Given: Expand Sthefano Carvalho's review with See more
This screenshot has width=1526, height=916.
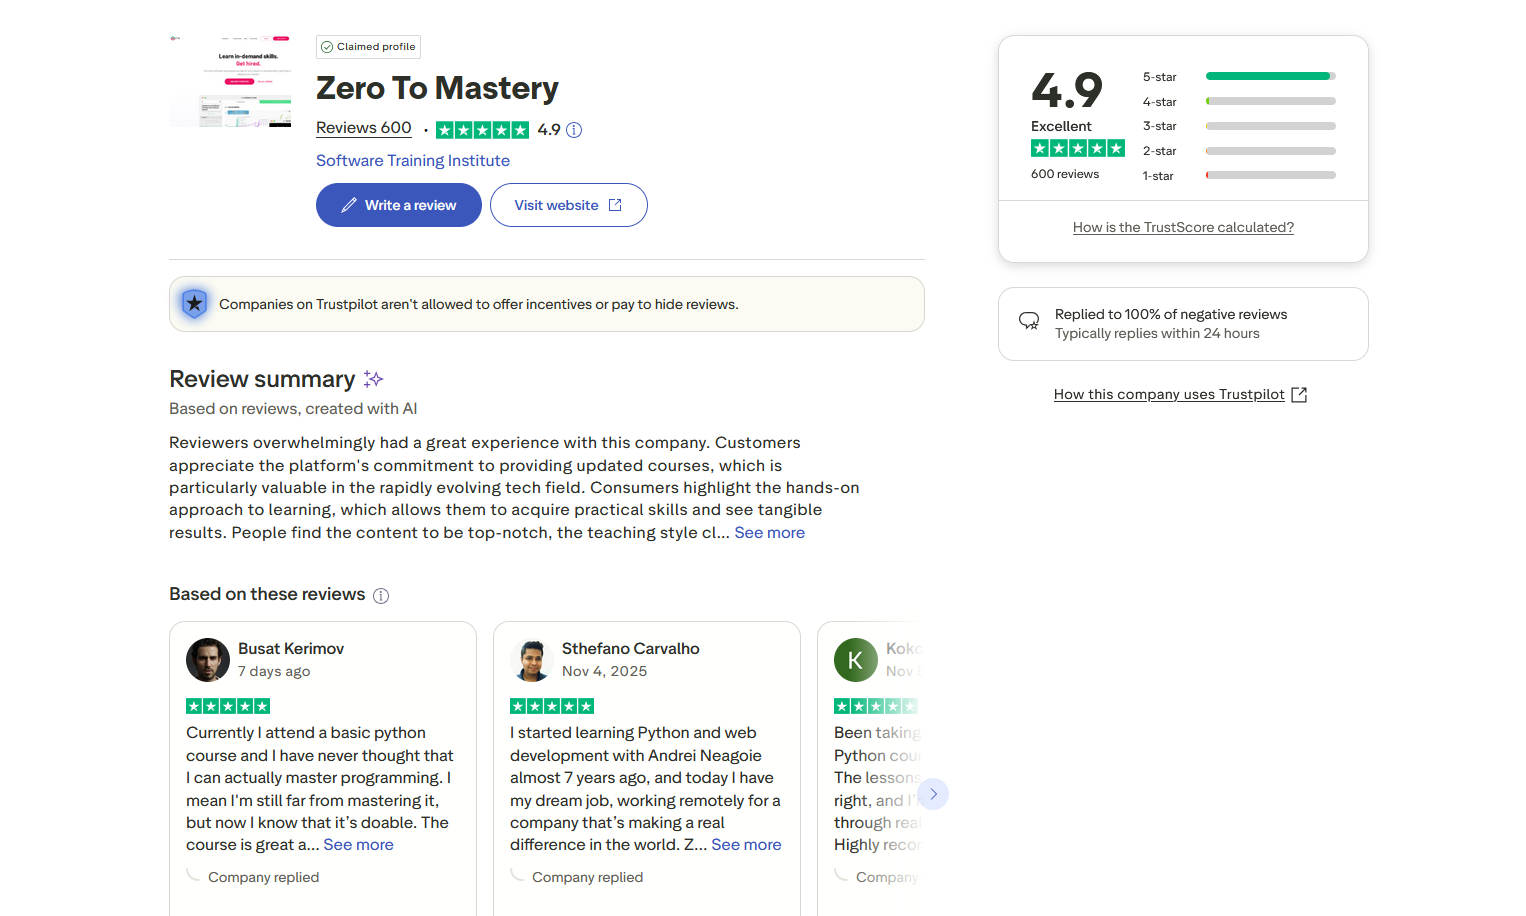Looking at the screenshot, I should click(x=747, y=845).
